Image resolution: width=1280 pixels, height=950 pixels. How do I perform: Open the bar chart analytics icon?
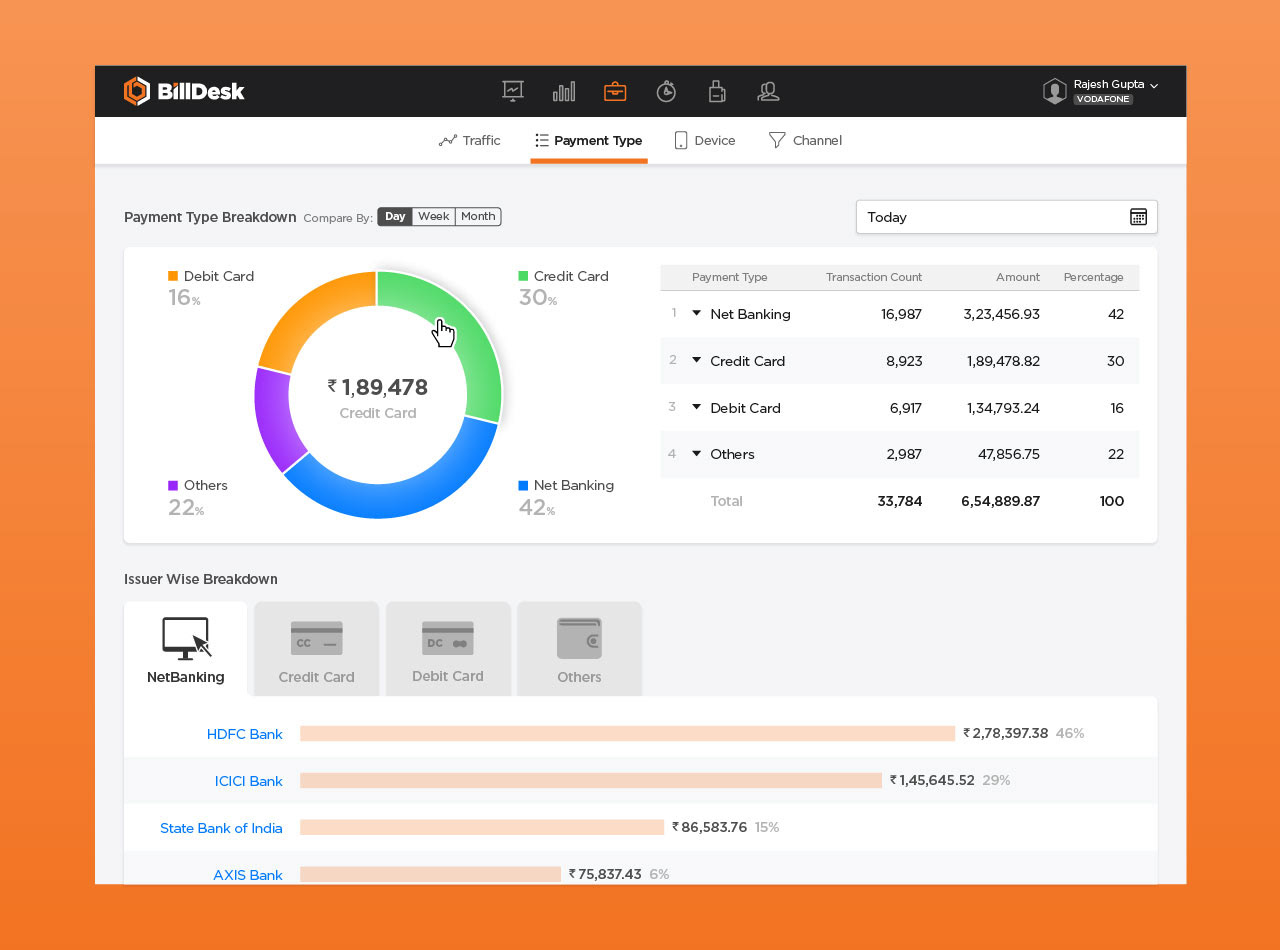(x=564, y=92)
